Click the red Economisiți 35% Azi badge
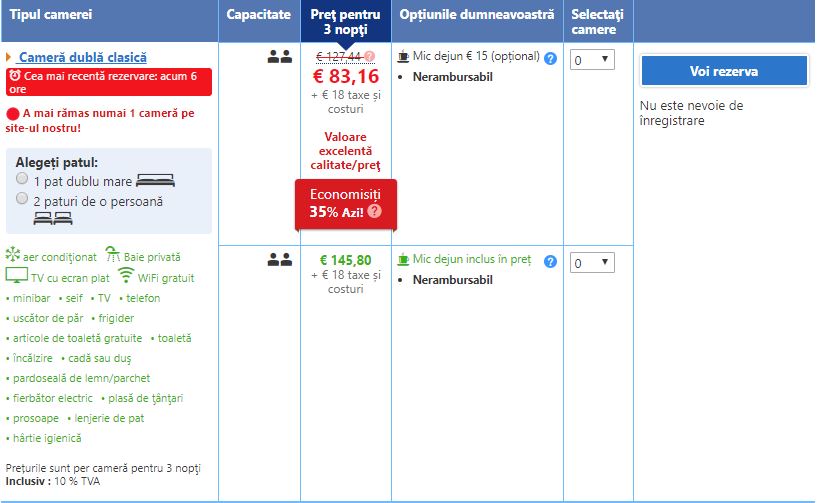This screenshot has height=503, width=819. coord(346,203)
